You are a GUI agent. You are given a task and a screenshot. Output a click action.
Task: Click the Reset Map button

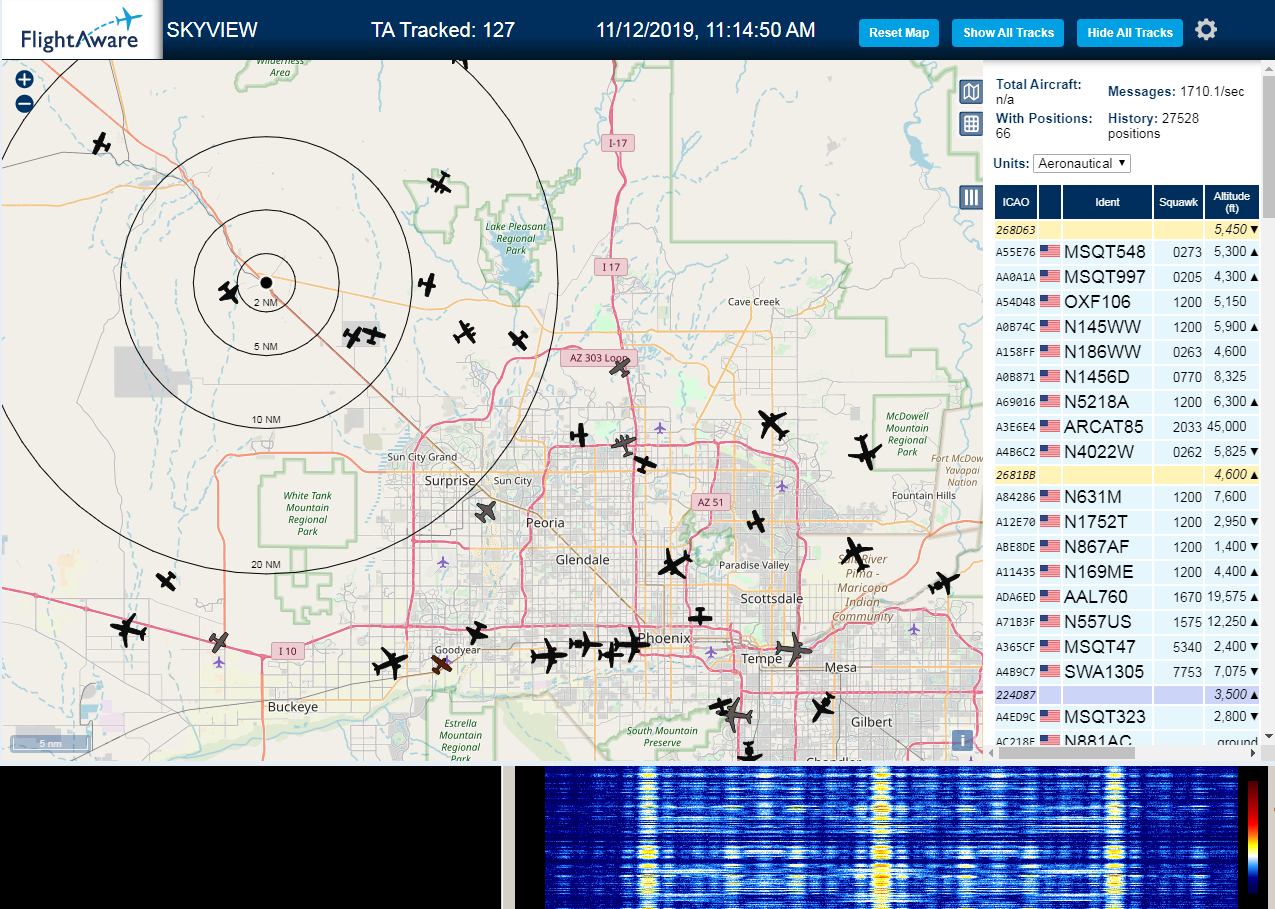pyautogui.click(x=899, y=33)
